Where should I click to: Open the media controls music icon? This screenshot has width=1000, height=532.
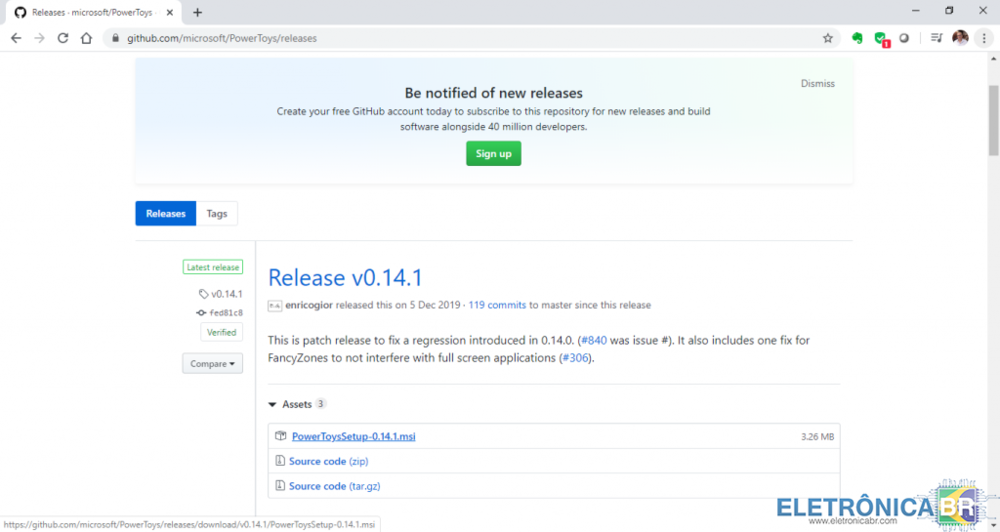[x=936, y=38]
